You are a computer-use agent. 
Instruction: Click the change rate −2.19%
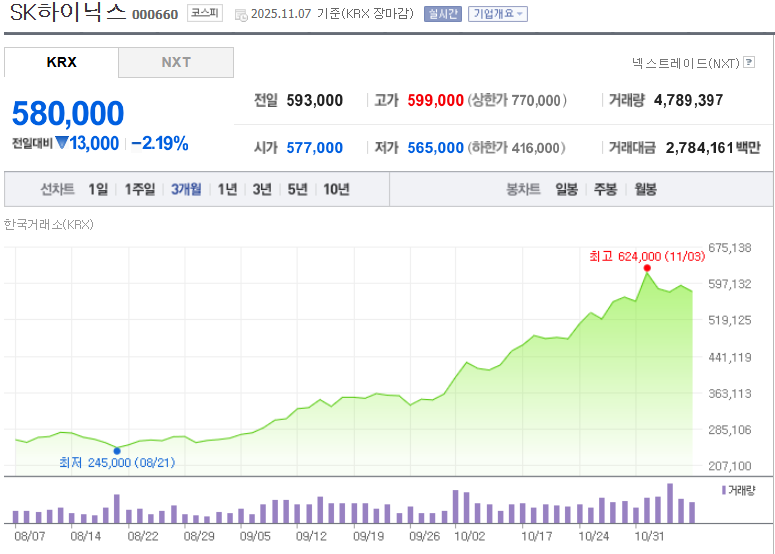click(x=160, y=143)
